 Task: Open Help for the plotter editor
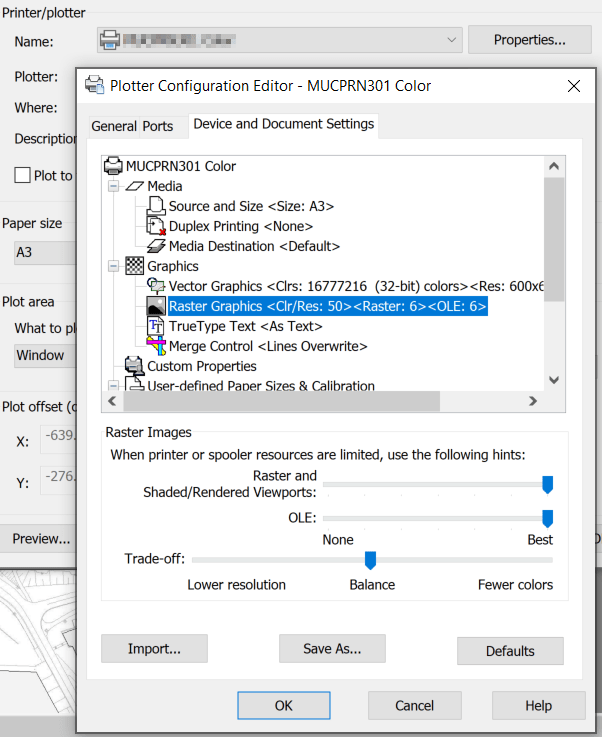[x=539, y=705]
